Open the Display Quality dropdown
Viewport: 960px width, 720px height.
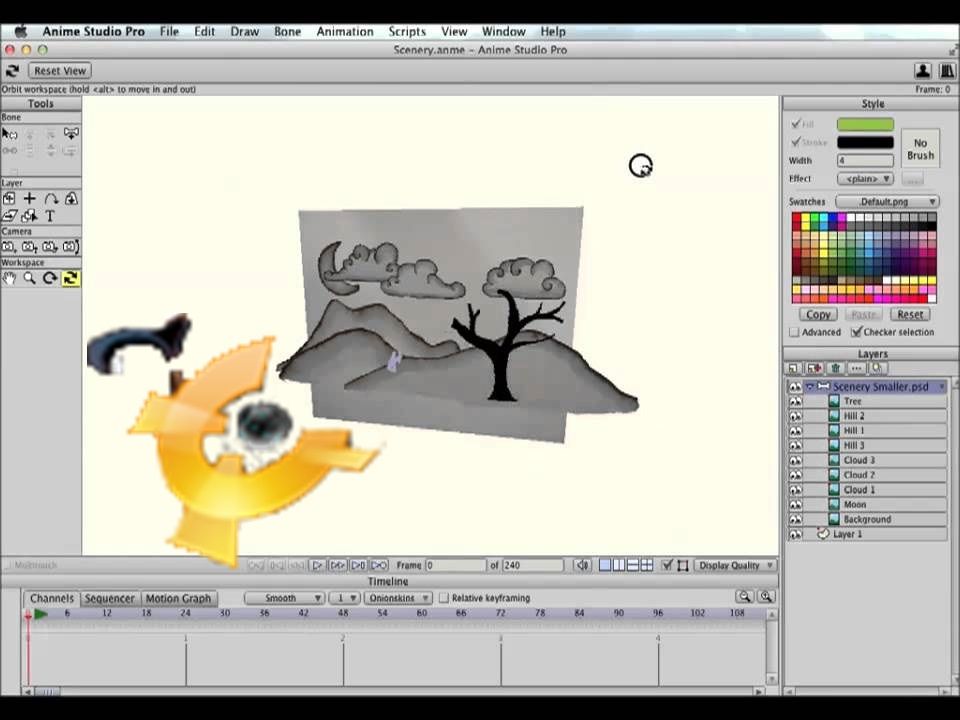click(735, 566)
